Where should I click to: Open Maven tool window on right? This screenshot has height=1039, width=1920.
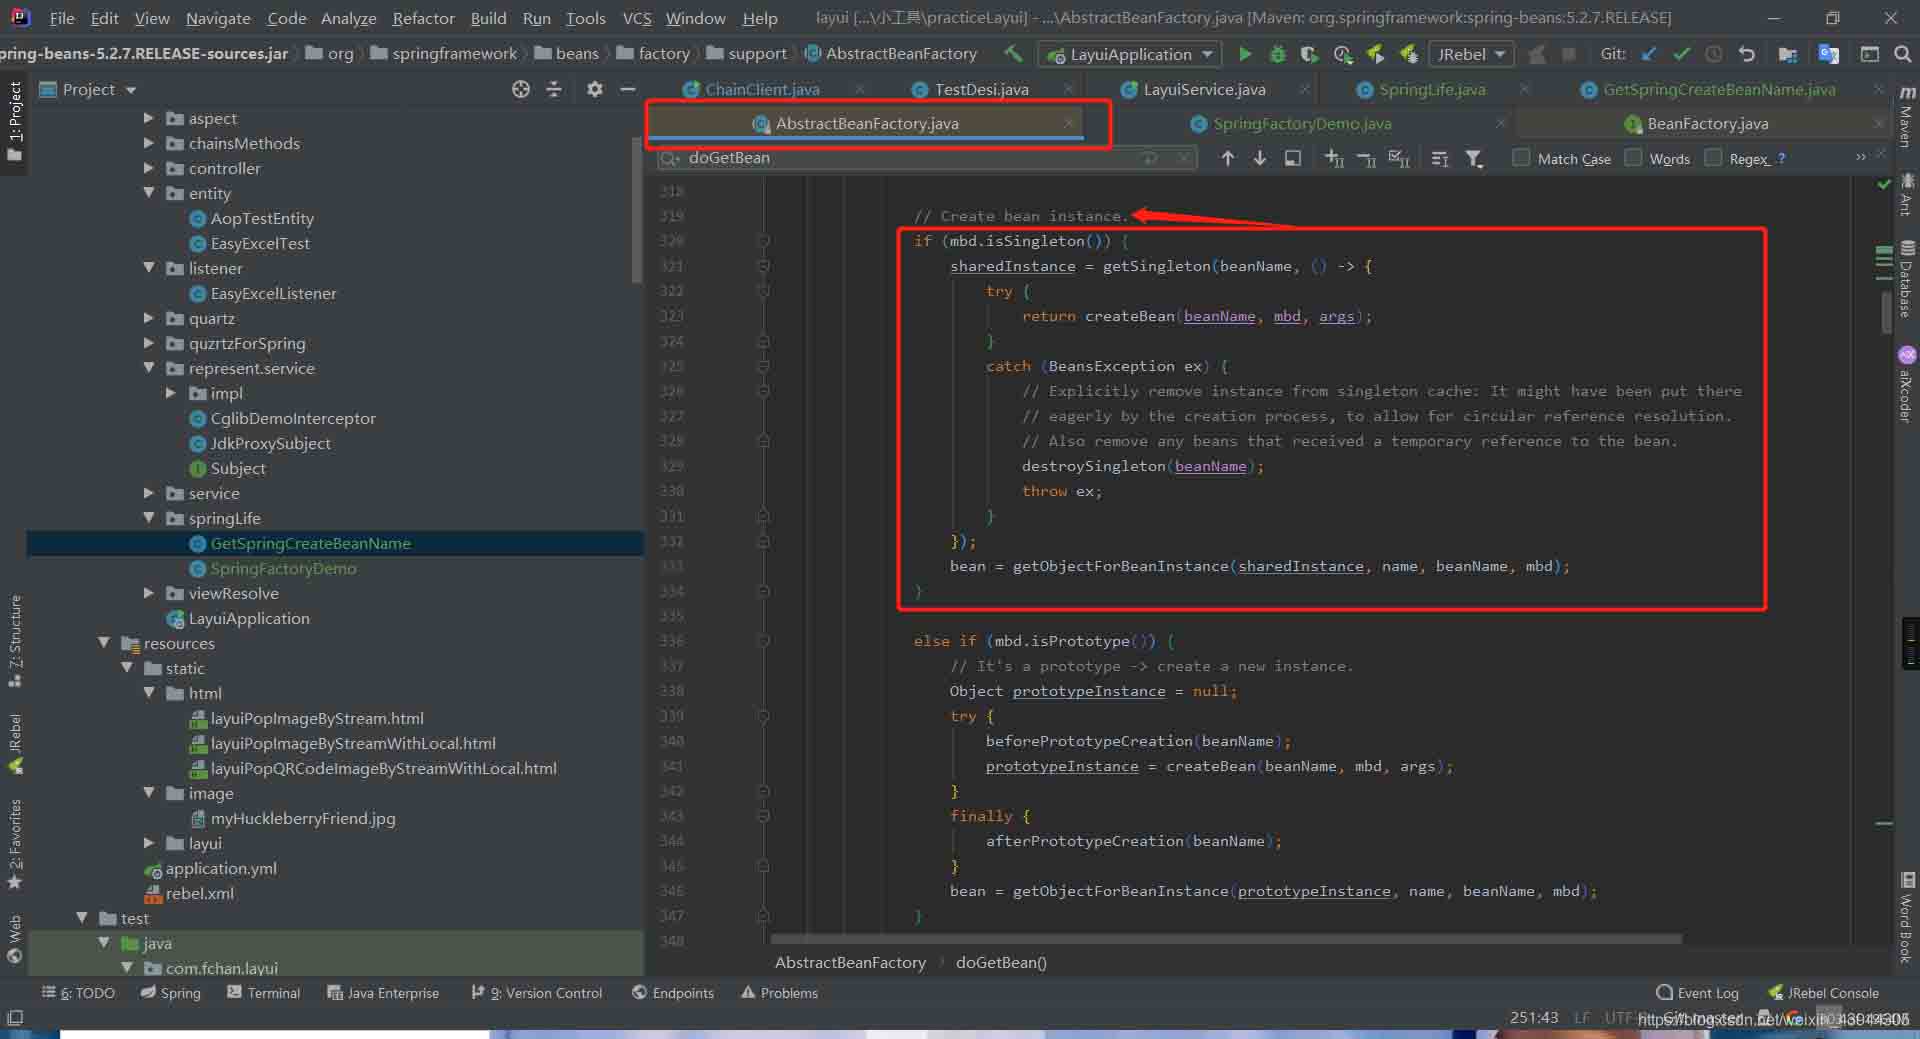point(1907,118)
